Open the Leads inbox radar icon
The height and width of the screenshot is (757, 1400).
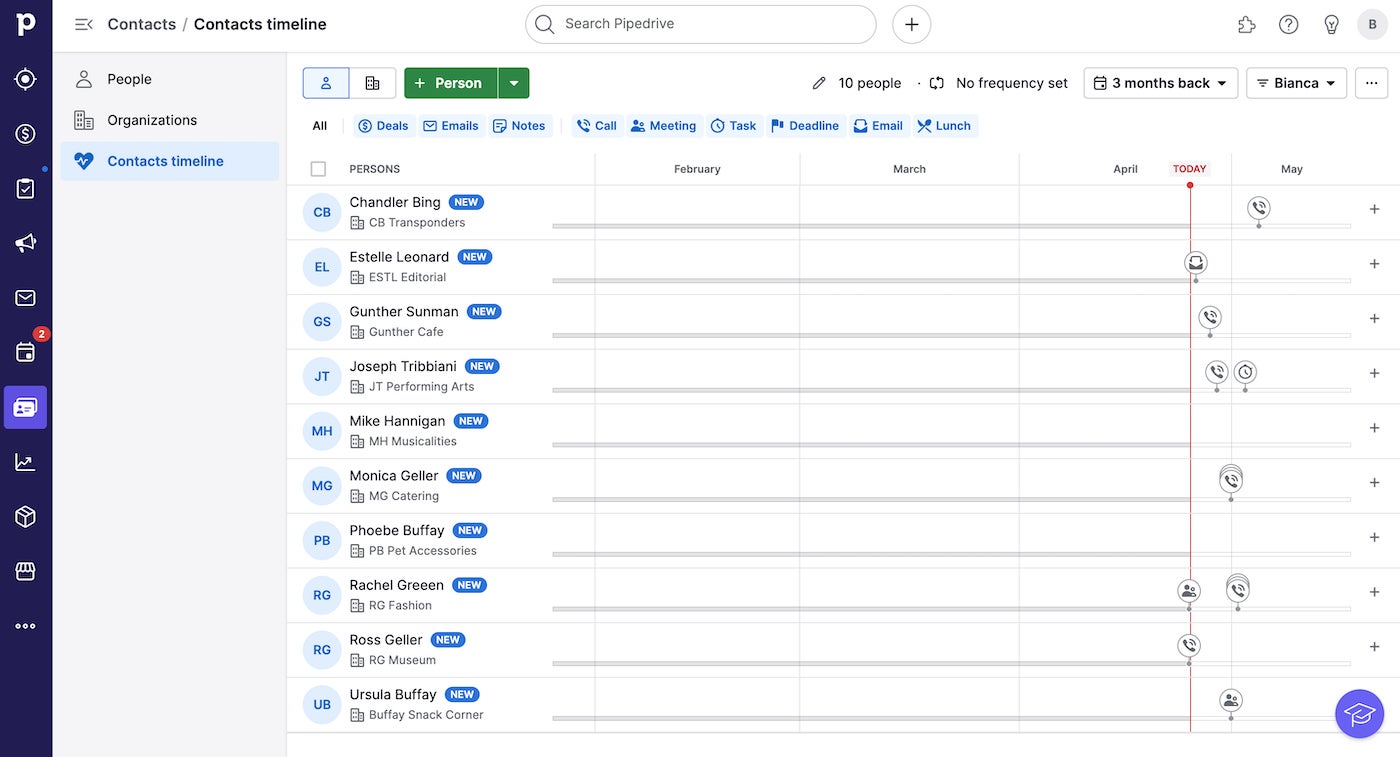pyautogui.click(x=26, y=79)
